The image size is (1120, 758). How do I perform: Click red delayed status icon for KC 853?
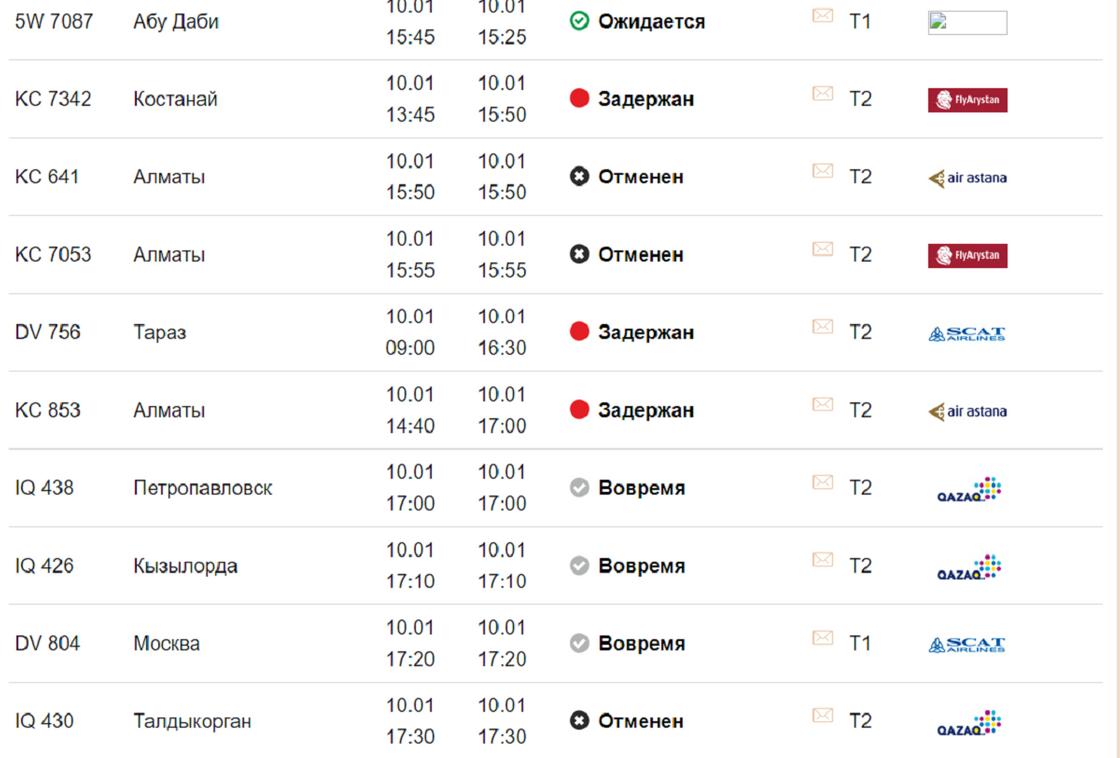(579, 410)
